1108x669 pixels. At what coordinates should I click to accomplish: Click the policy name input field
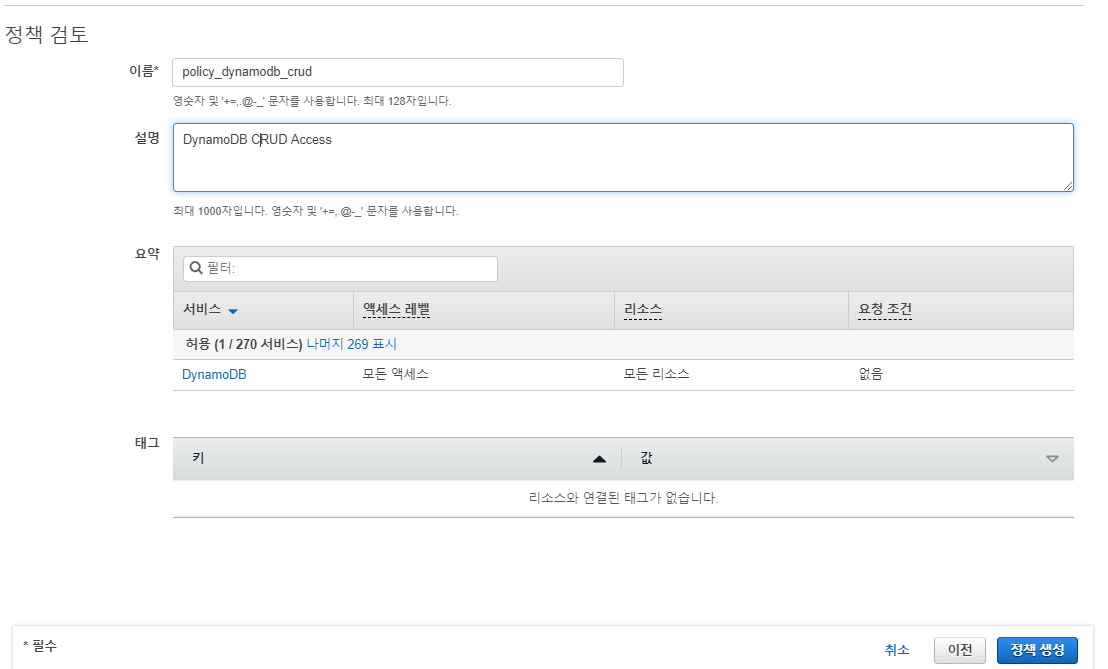pyautogui.click(x=398, y=72)
